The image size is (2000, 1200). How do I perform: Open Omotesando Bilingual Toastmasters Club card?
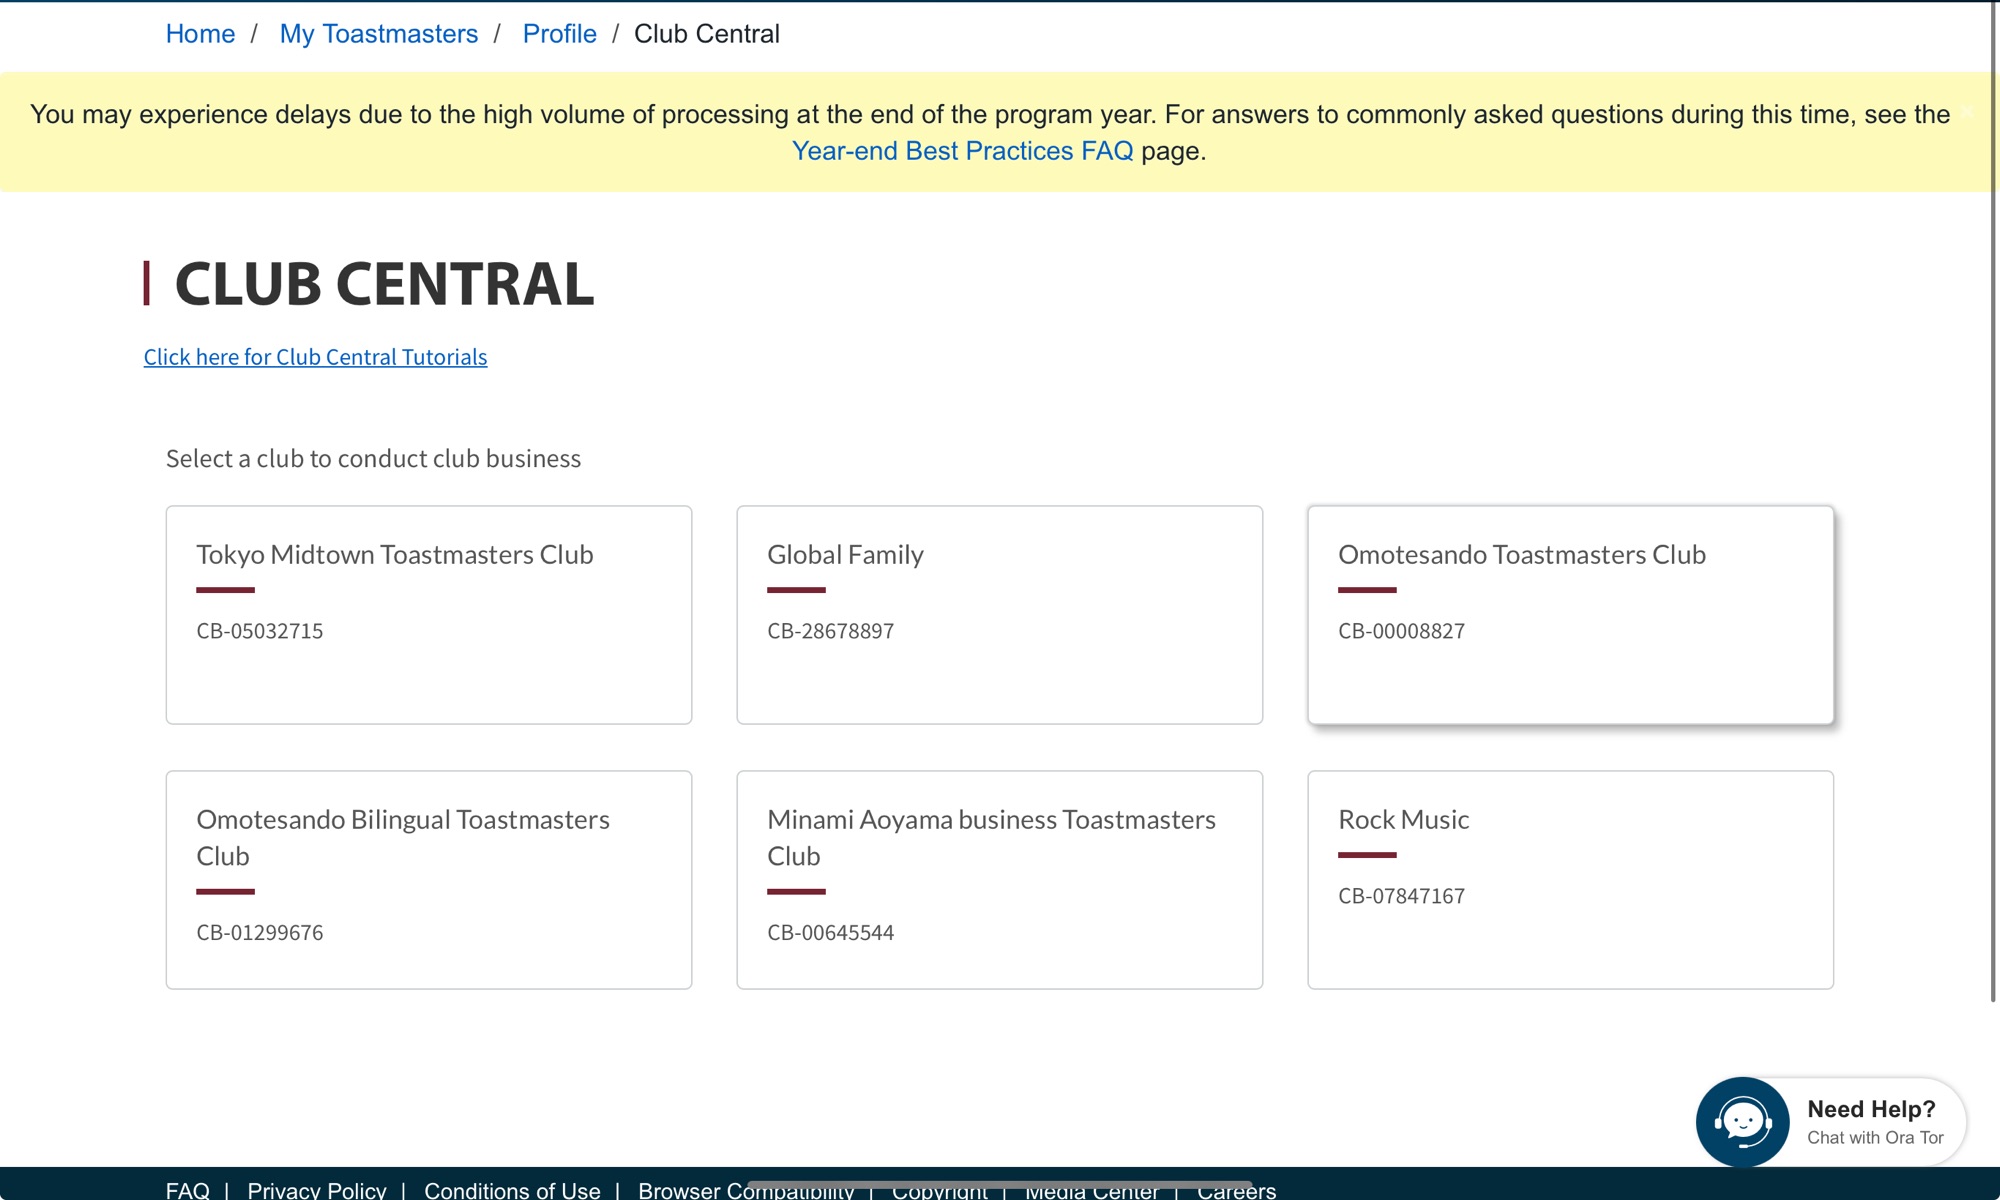428,879
